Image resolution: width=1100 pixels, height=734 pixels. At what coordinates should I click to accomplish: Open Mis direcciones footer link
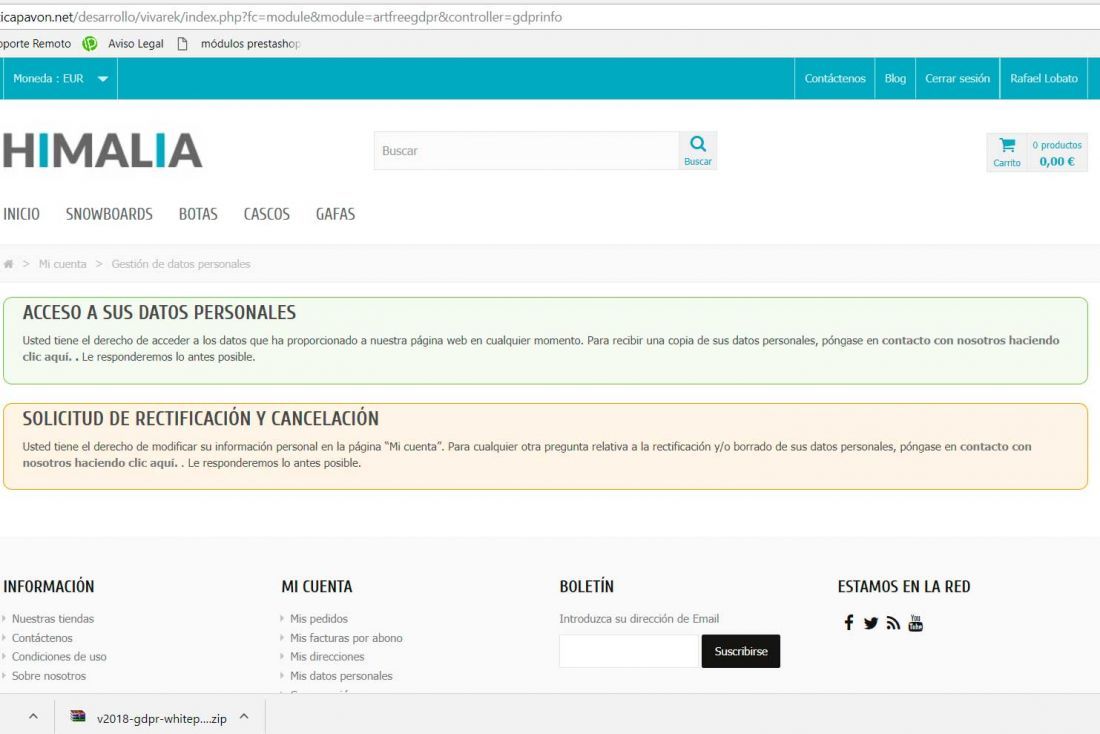327,657
